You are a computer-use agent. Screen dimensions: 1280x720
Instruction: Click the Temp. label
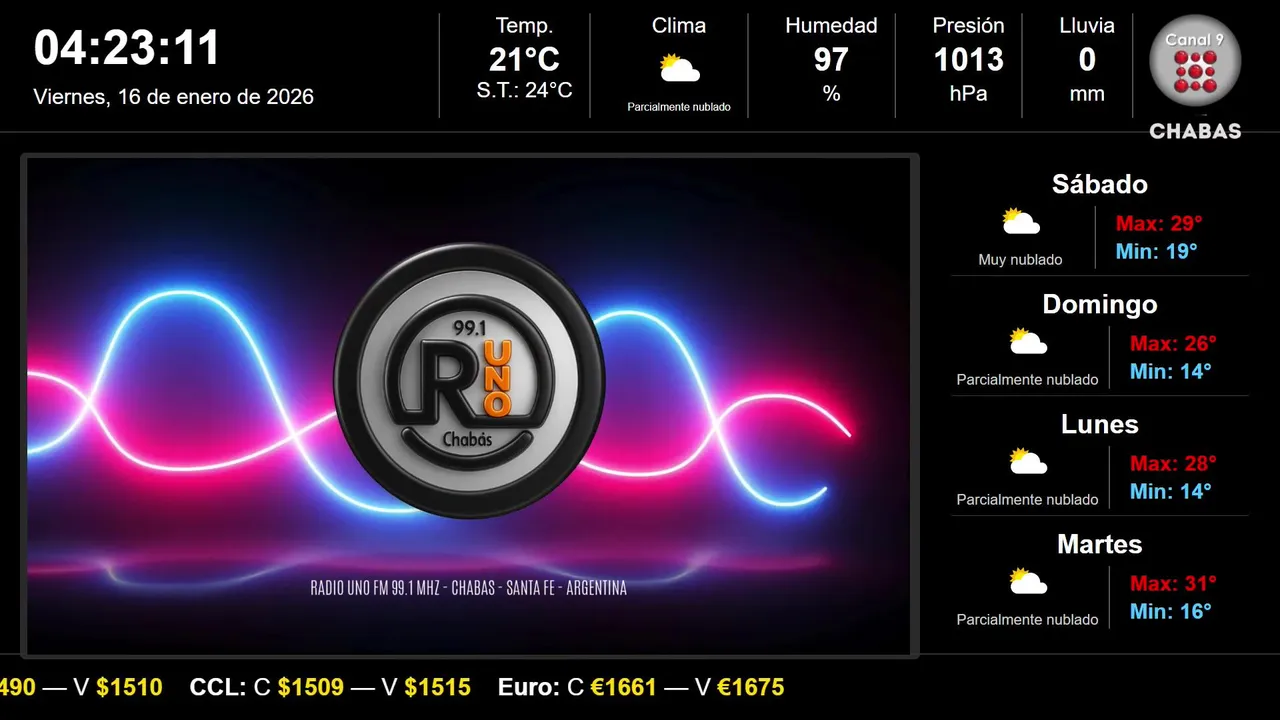click(524, 26)
